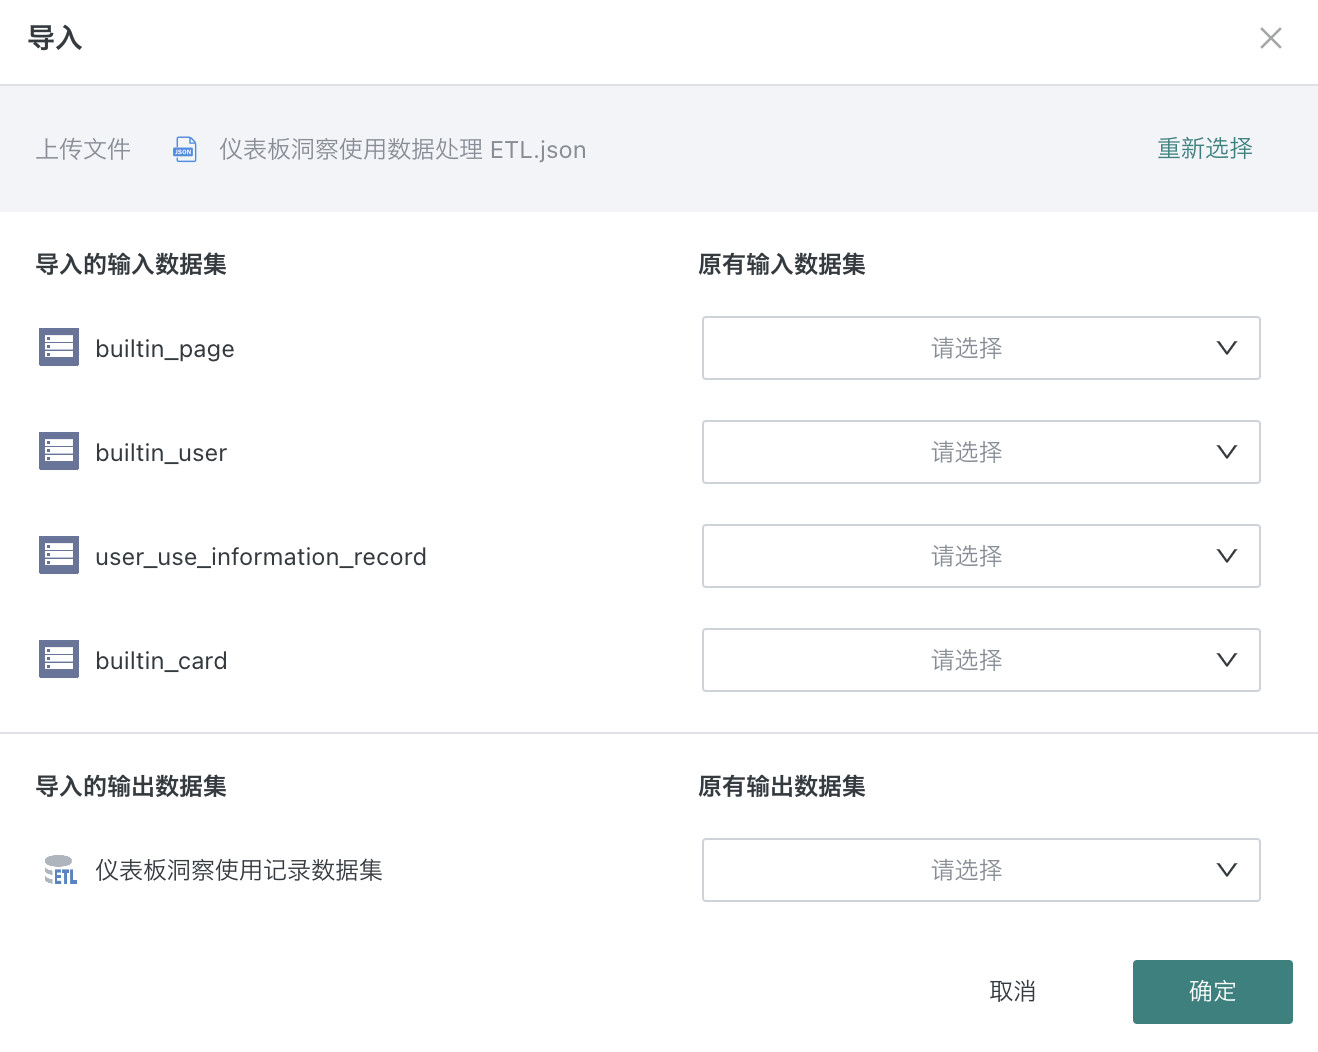Click 重新选择 to reselect file

1204,149
